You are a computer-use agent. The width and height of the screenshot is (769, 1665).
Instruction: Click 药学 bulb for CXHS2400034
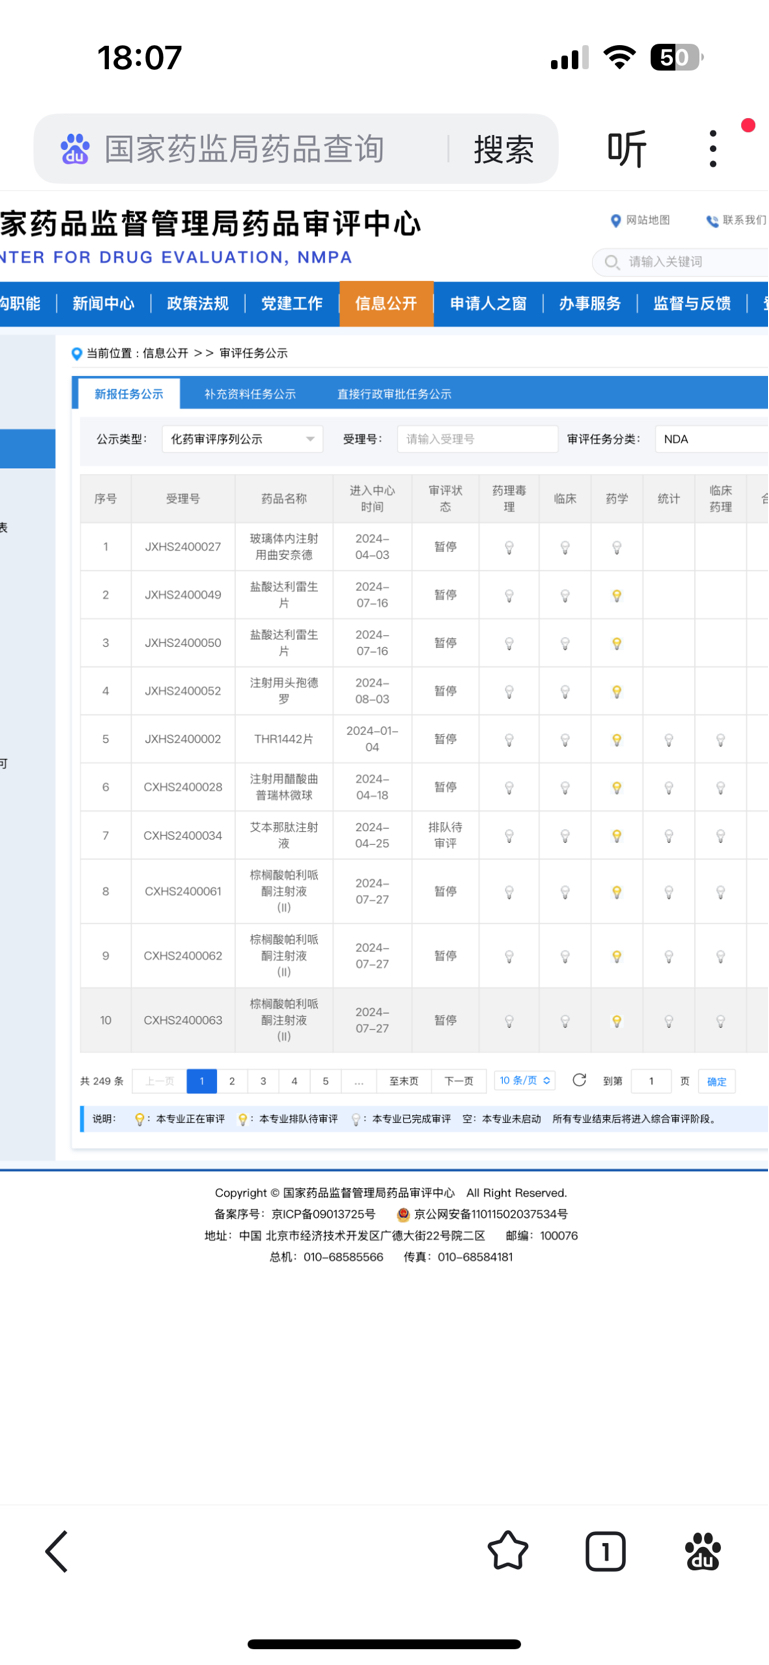click(617, 836)
